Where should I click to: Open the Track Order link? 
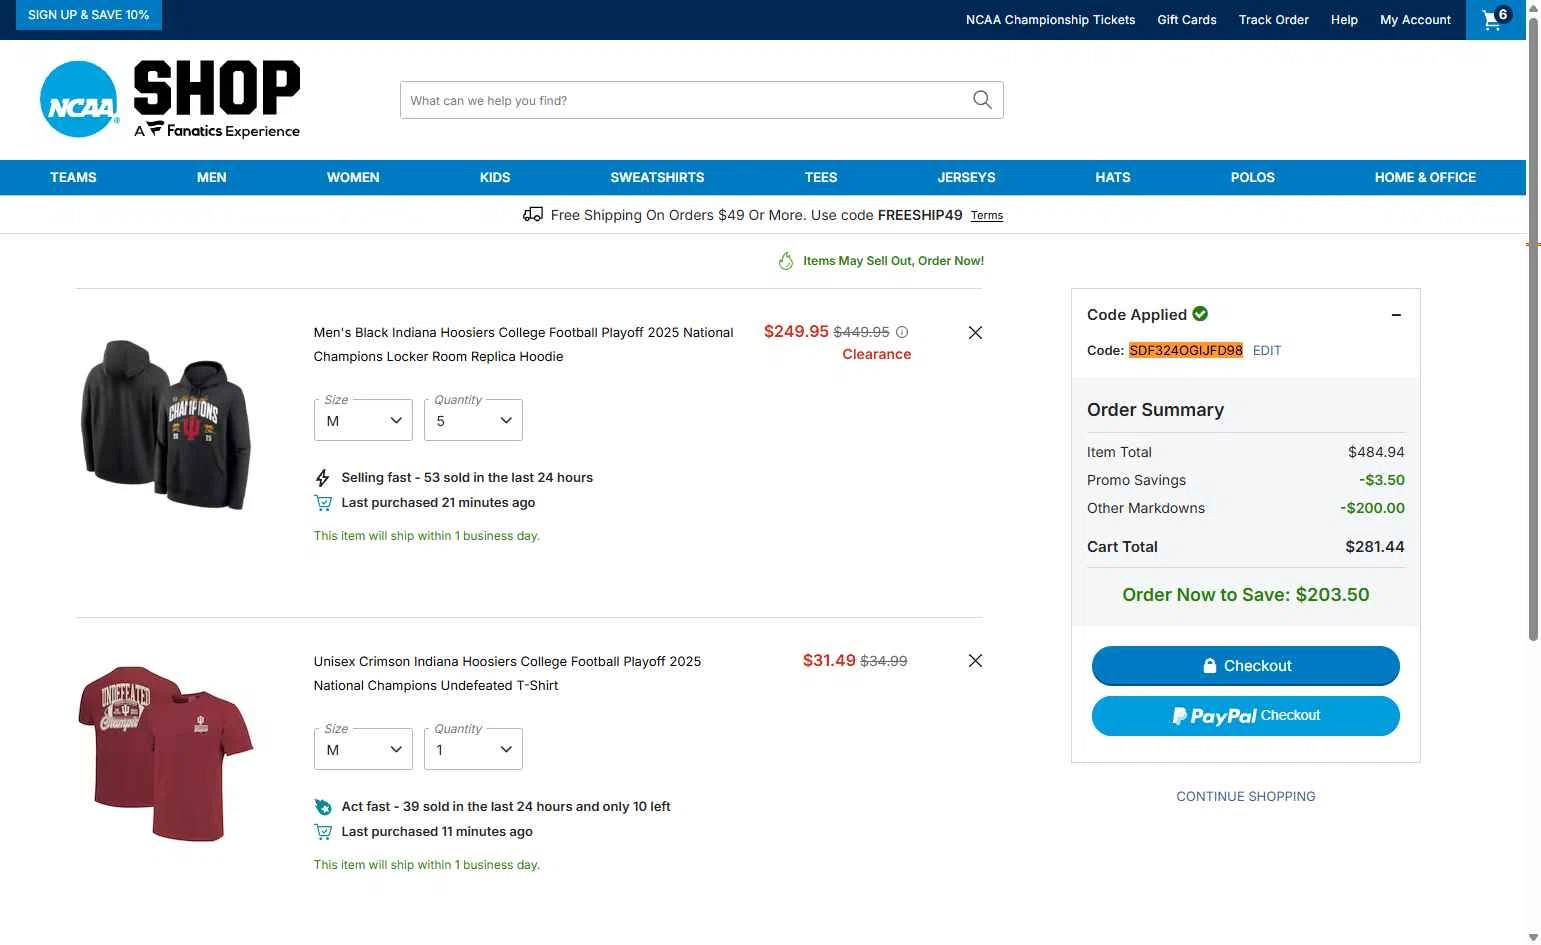pos(1273,19)
